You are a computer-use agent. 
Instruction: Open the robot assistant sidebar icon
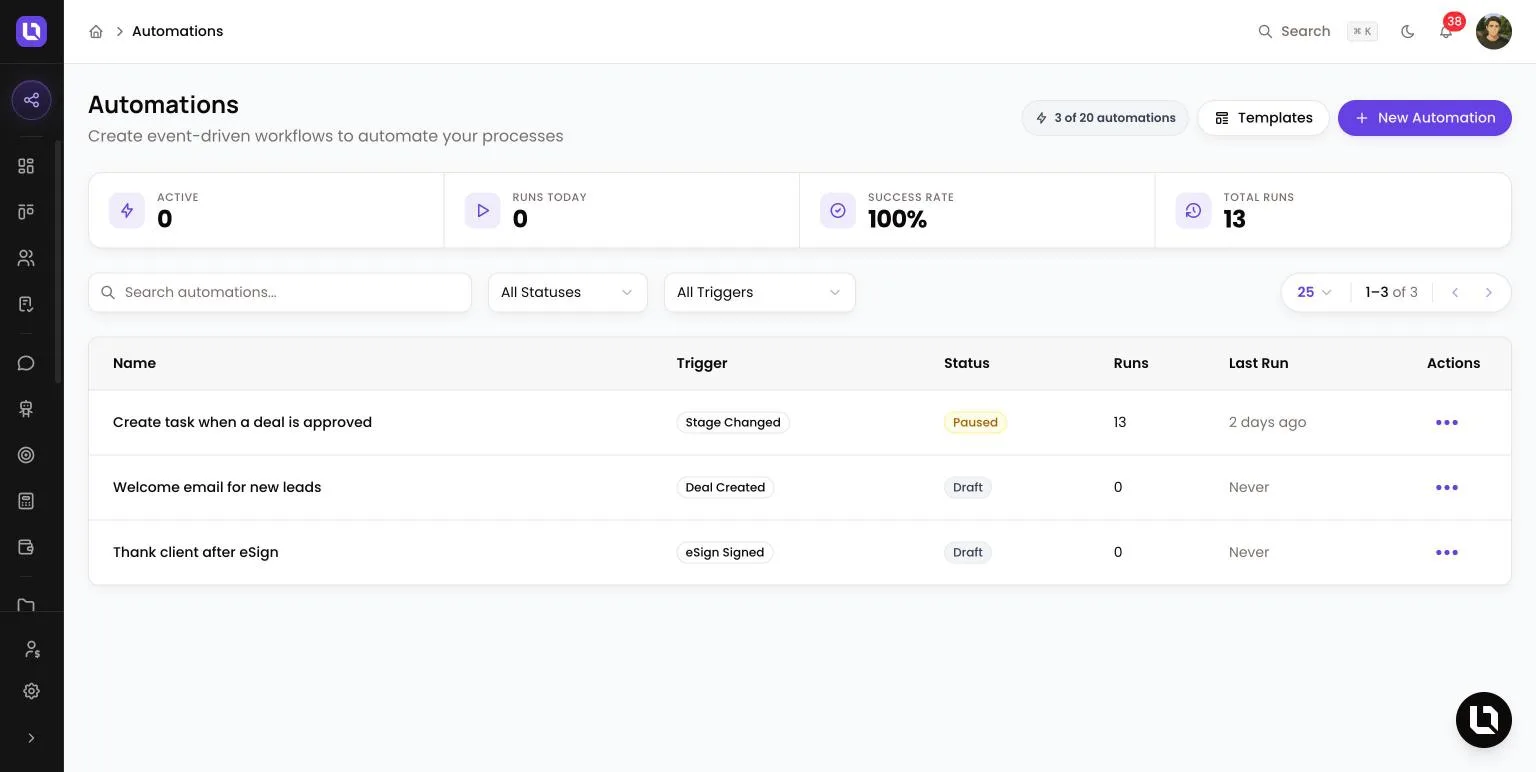pos(26,409)
